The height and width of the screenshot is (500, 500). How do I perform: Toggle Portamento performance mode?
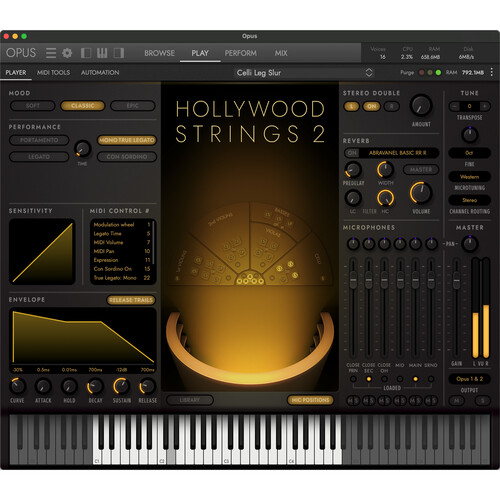tap(39, 140)
